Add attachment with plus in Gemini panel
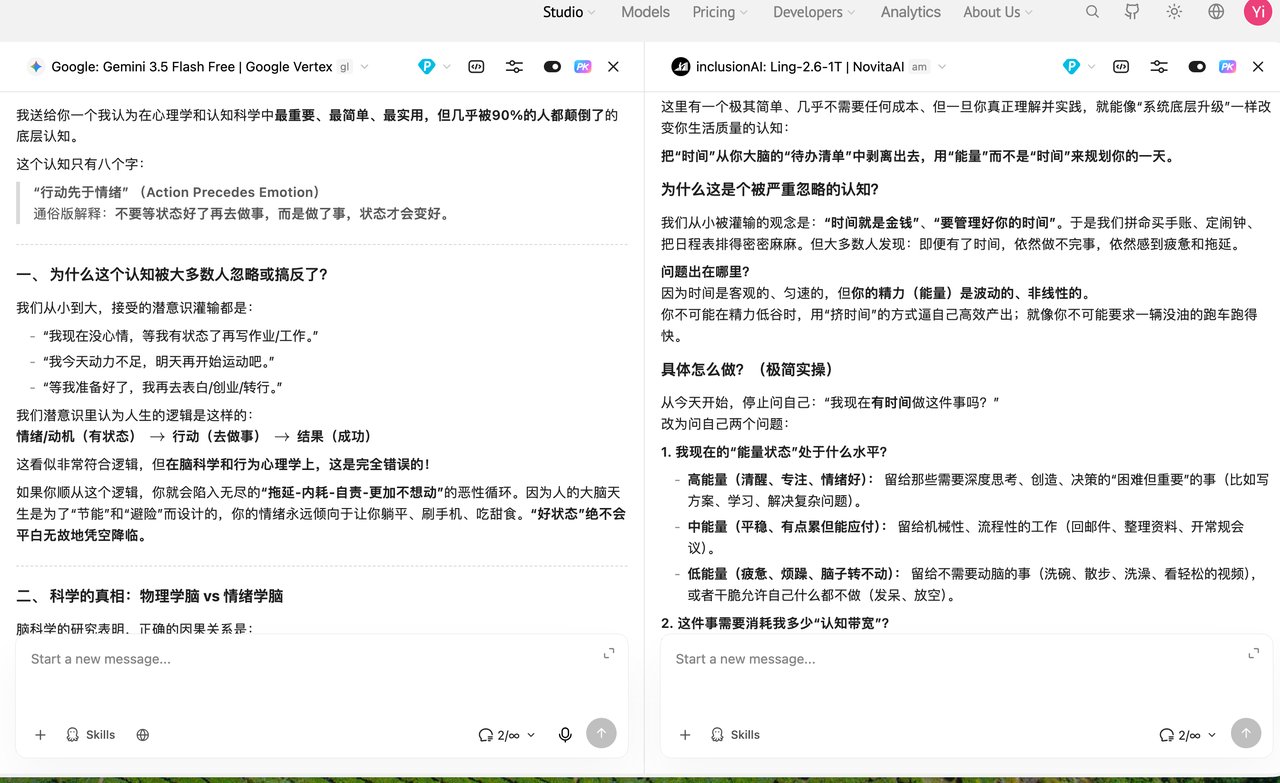1280x783 pixels. 40,734
